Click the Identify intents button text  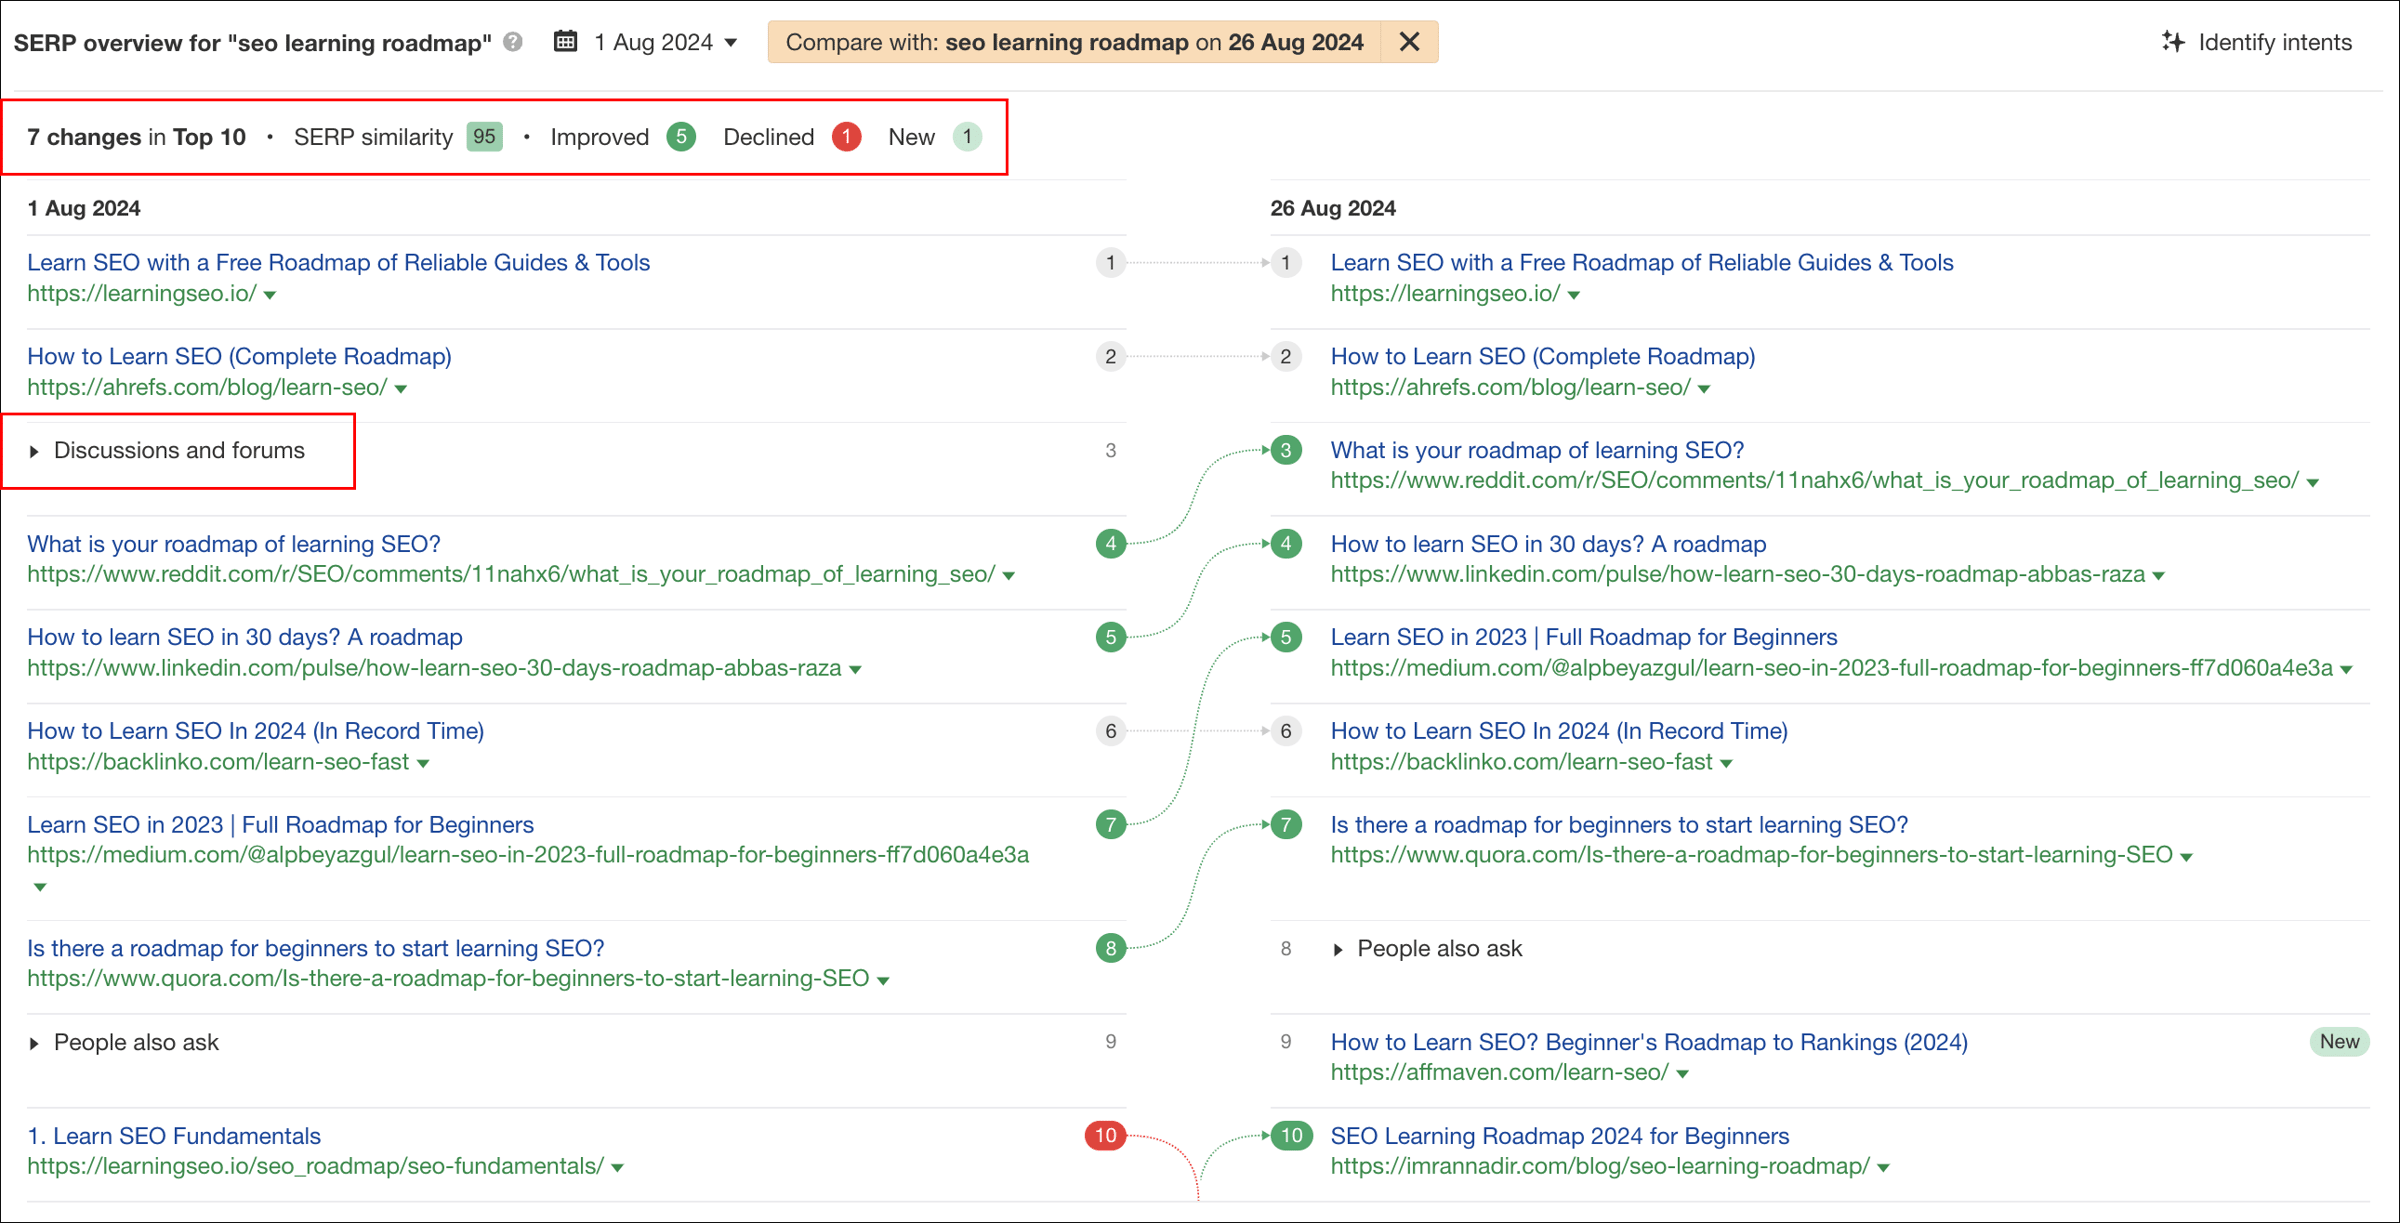click(x=2274, y=42)
